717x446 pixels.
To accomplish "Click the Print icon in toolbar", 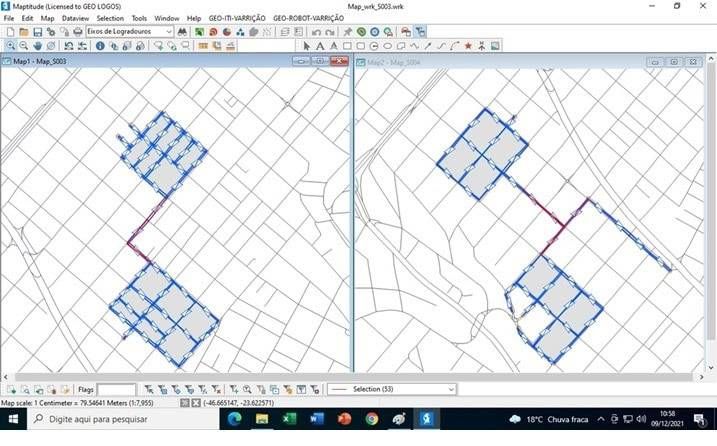I will tap(78, 32).
